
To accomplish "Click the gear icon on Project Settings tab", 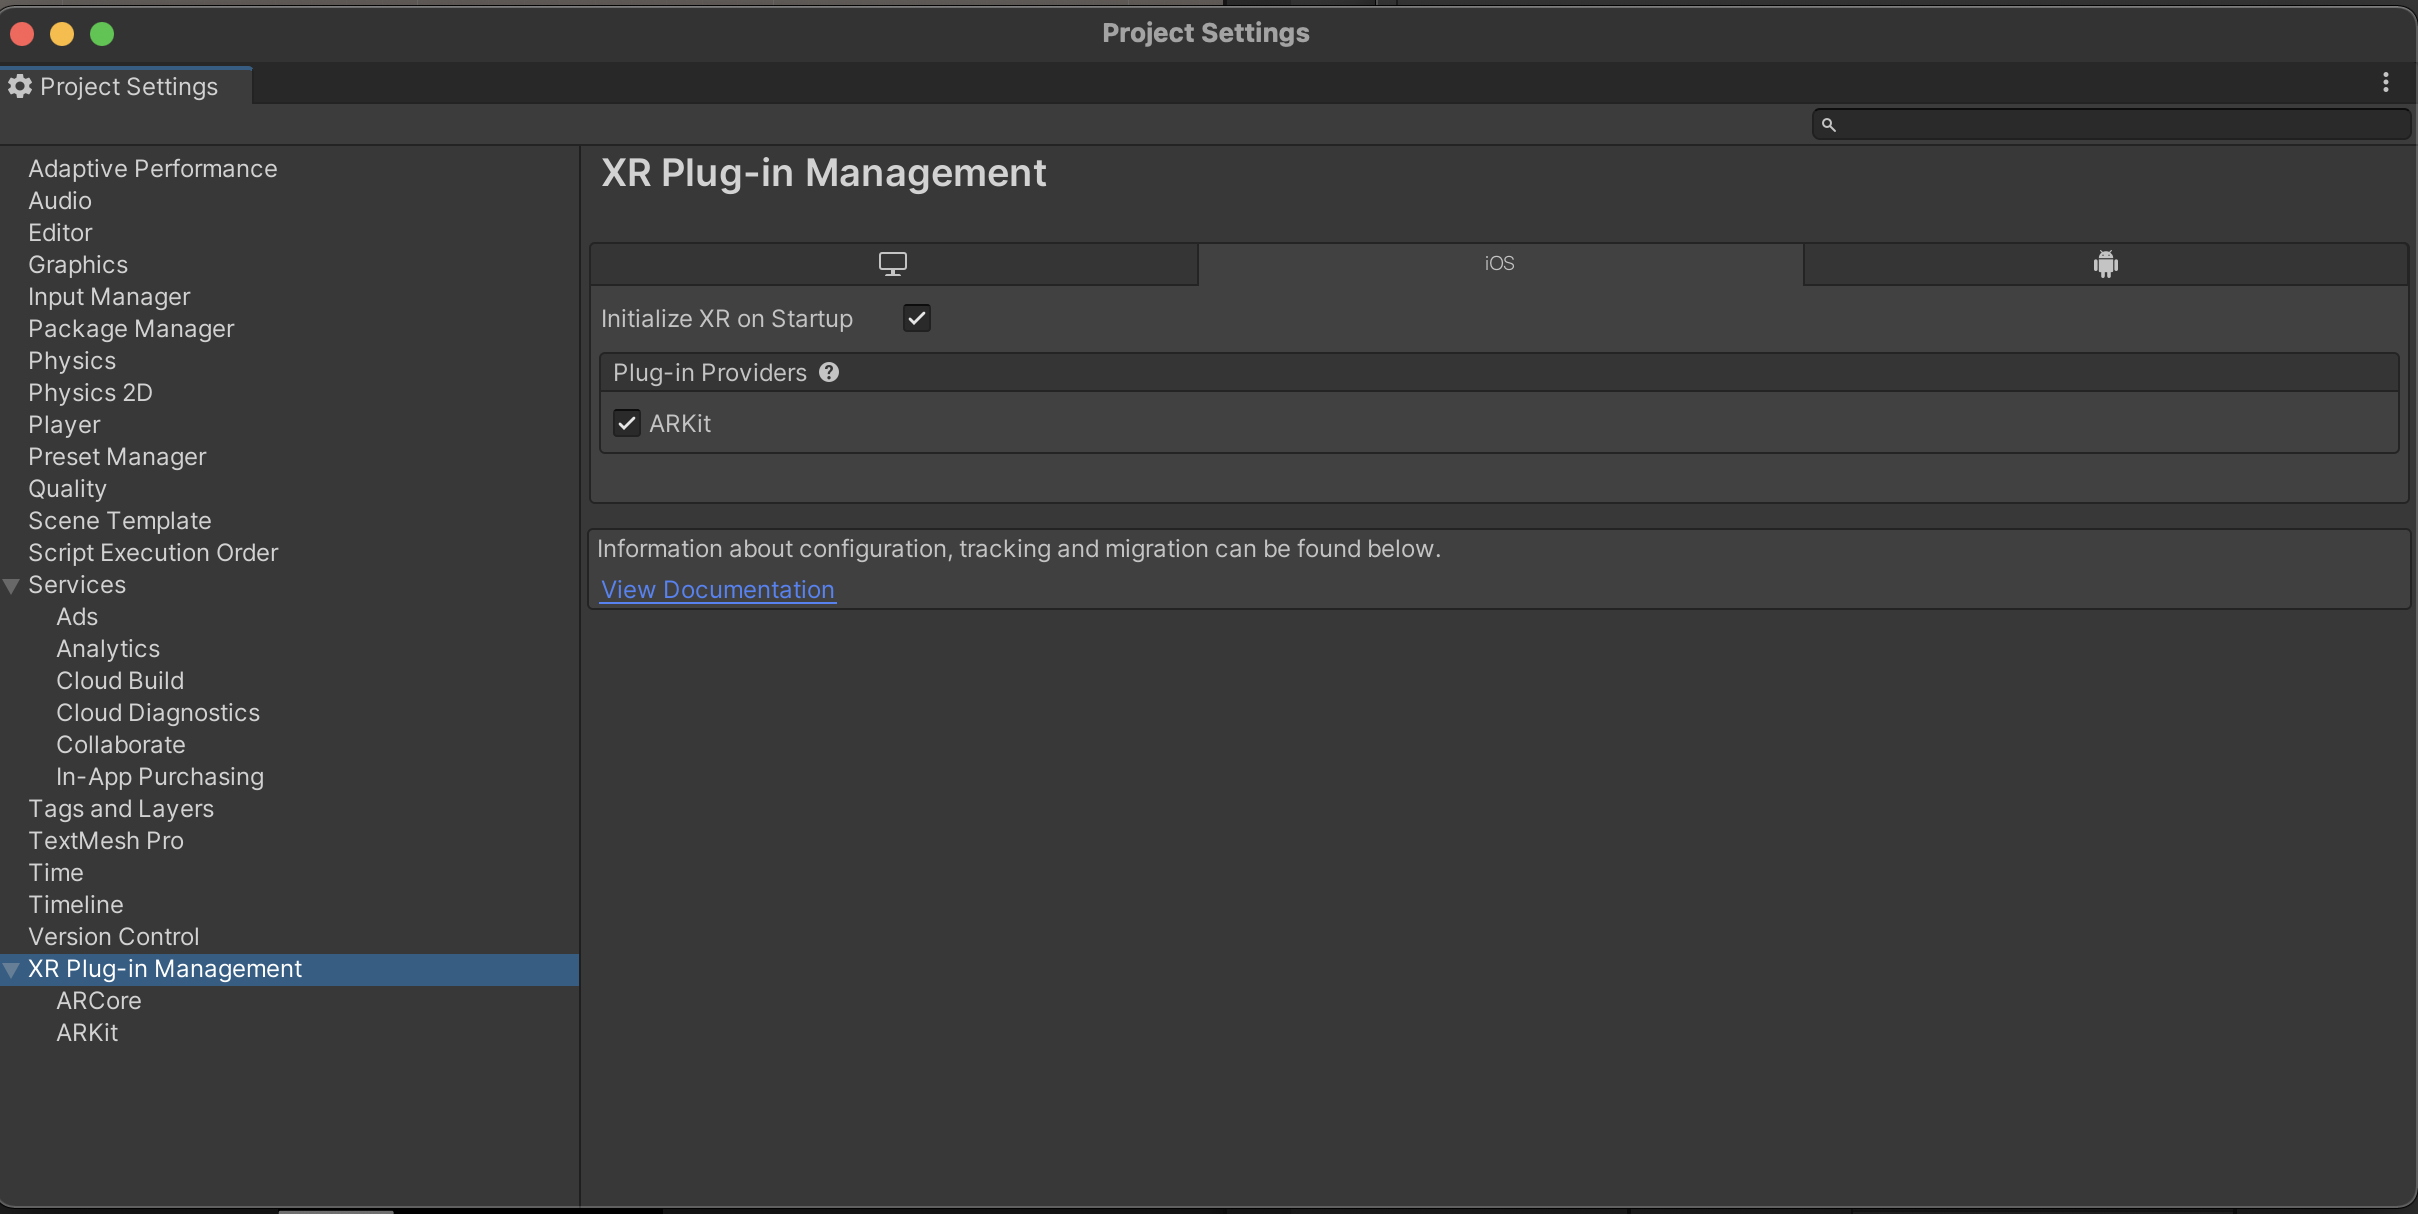I will pos(20,86).
